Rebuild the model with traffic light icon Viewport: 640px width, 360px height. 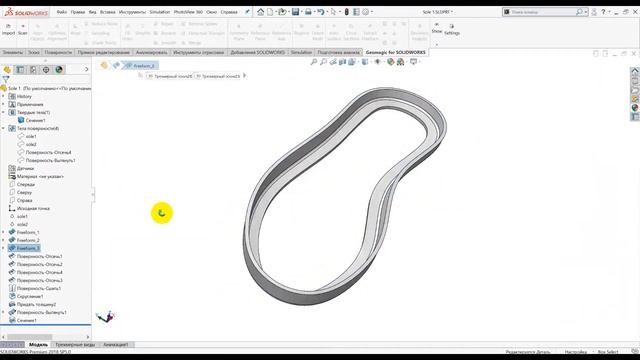pos(347,12)
